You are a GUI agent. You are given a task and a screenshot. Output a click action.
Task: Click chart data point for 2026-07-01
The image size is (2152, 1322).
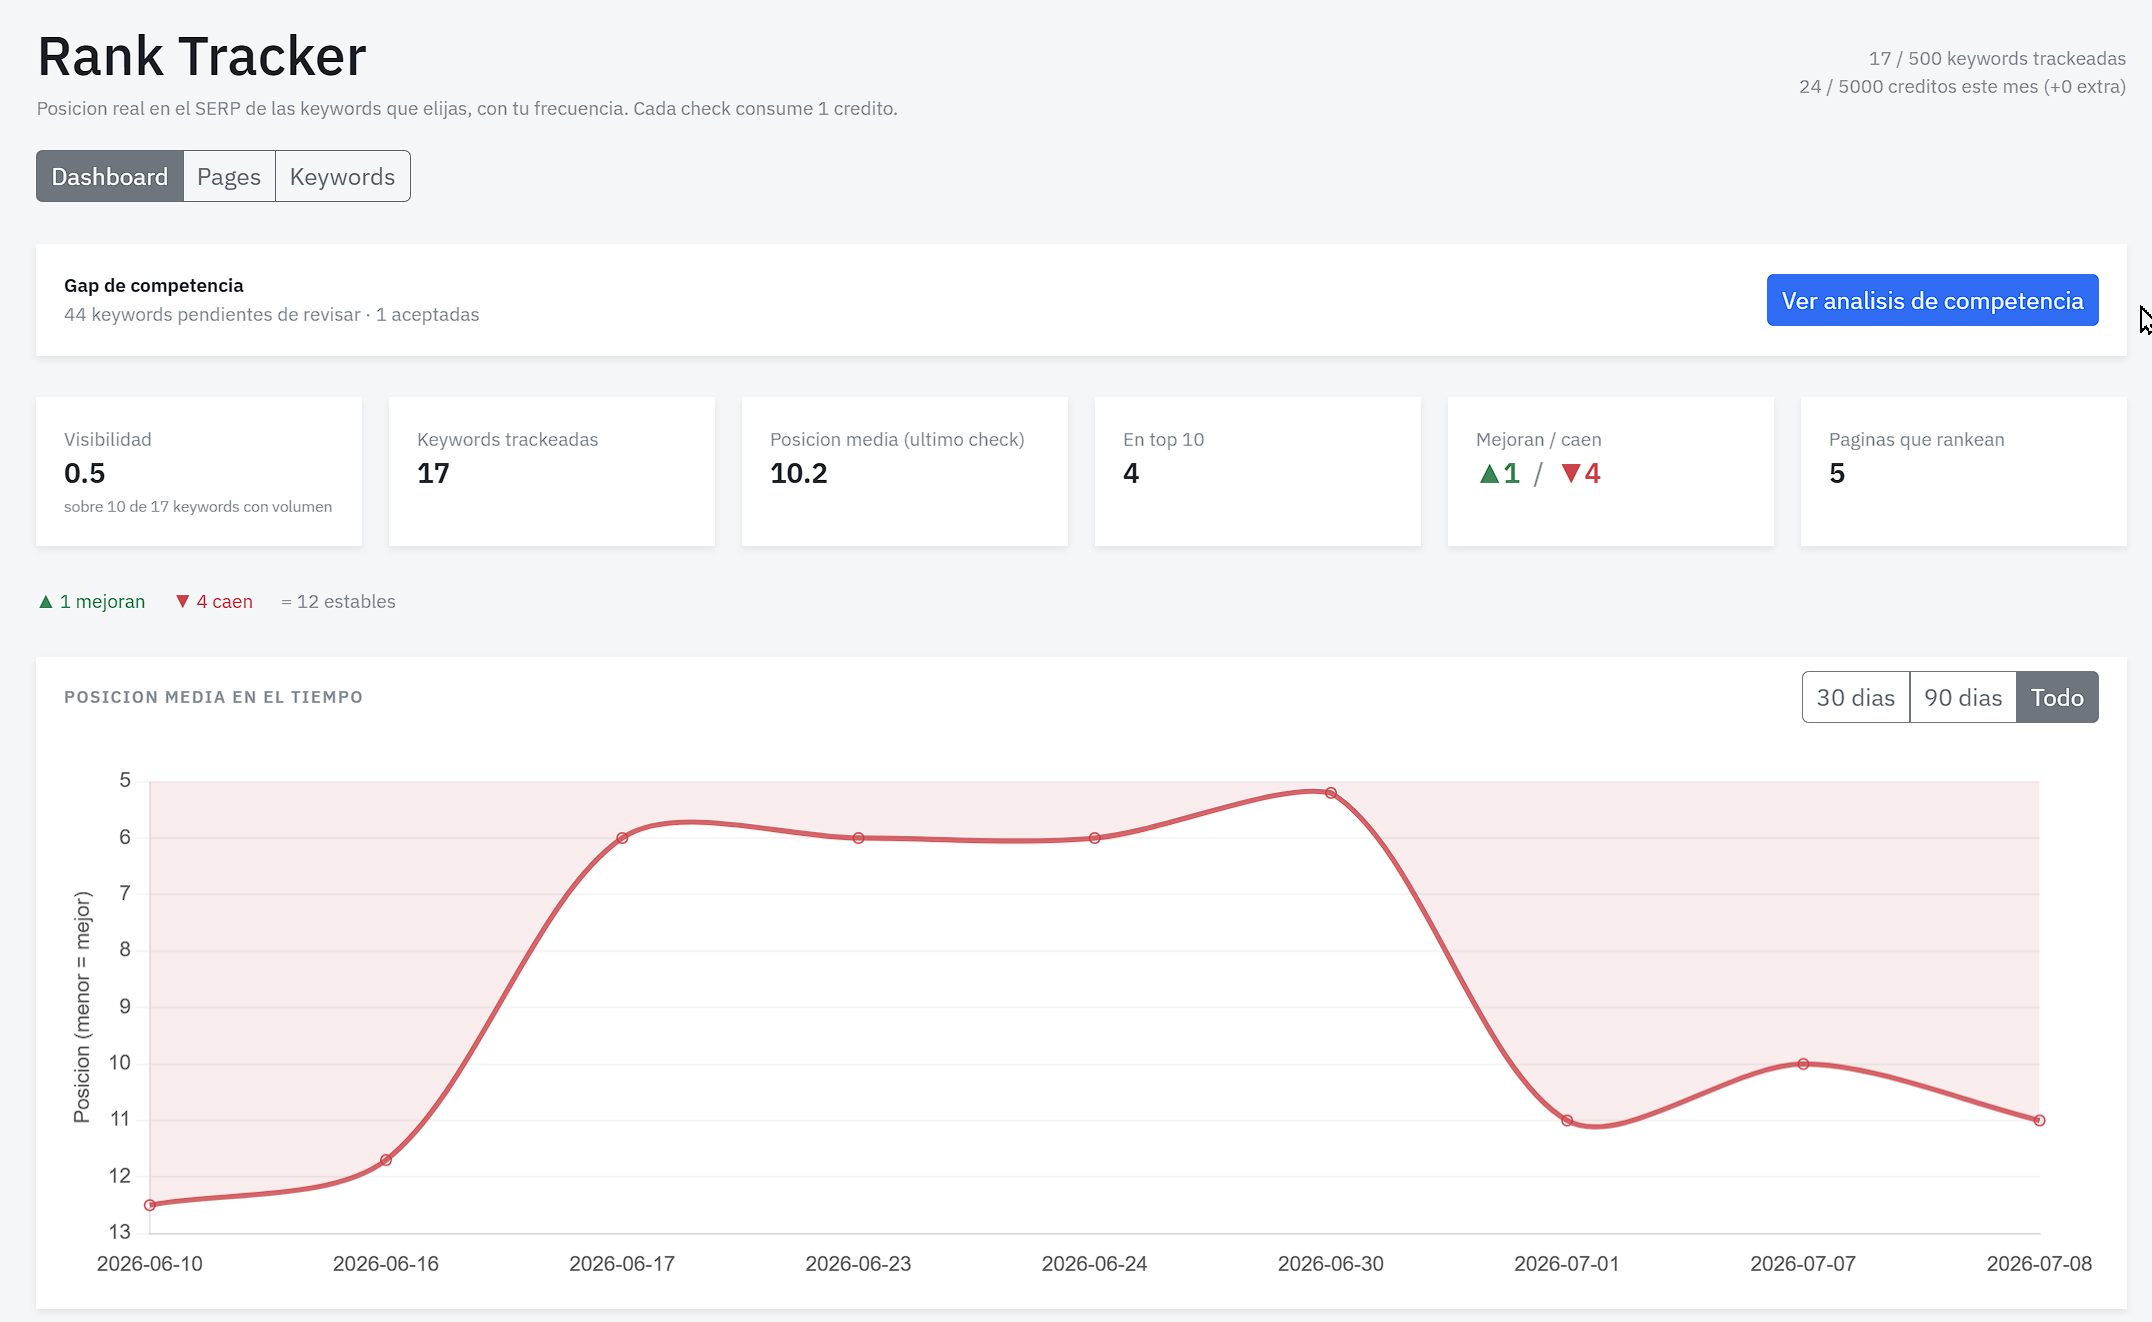[x=1567, y=1121]
